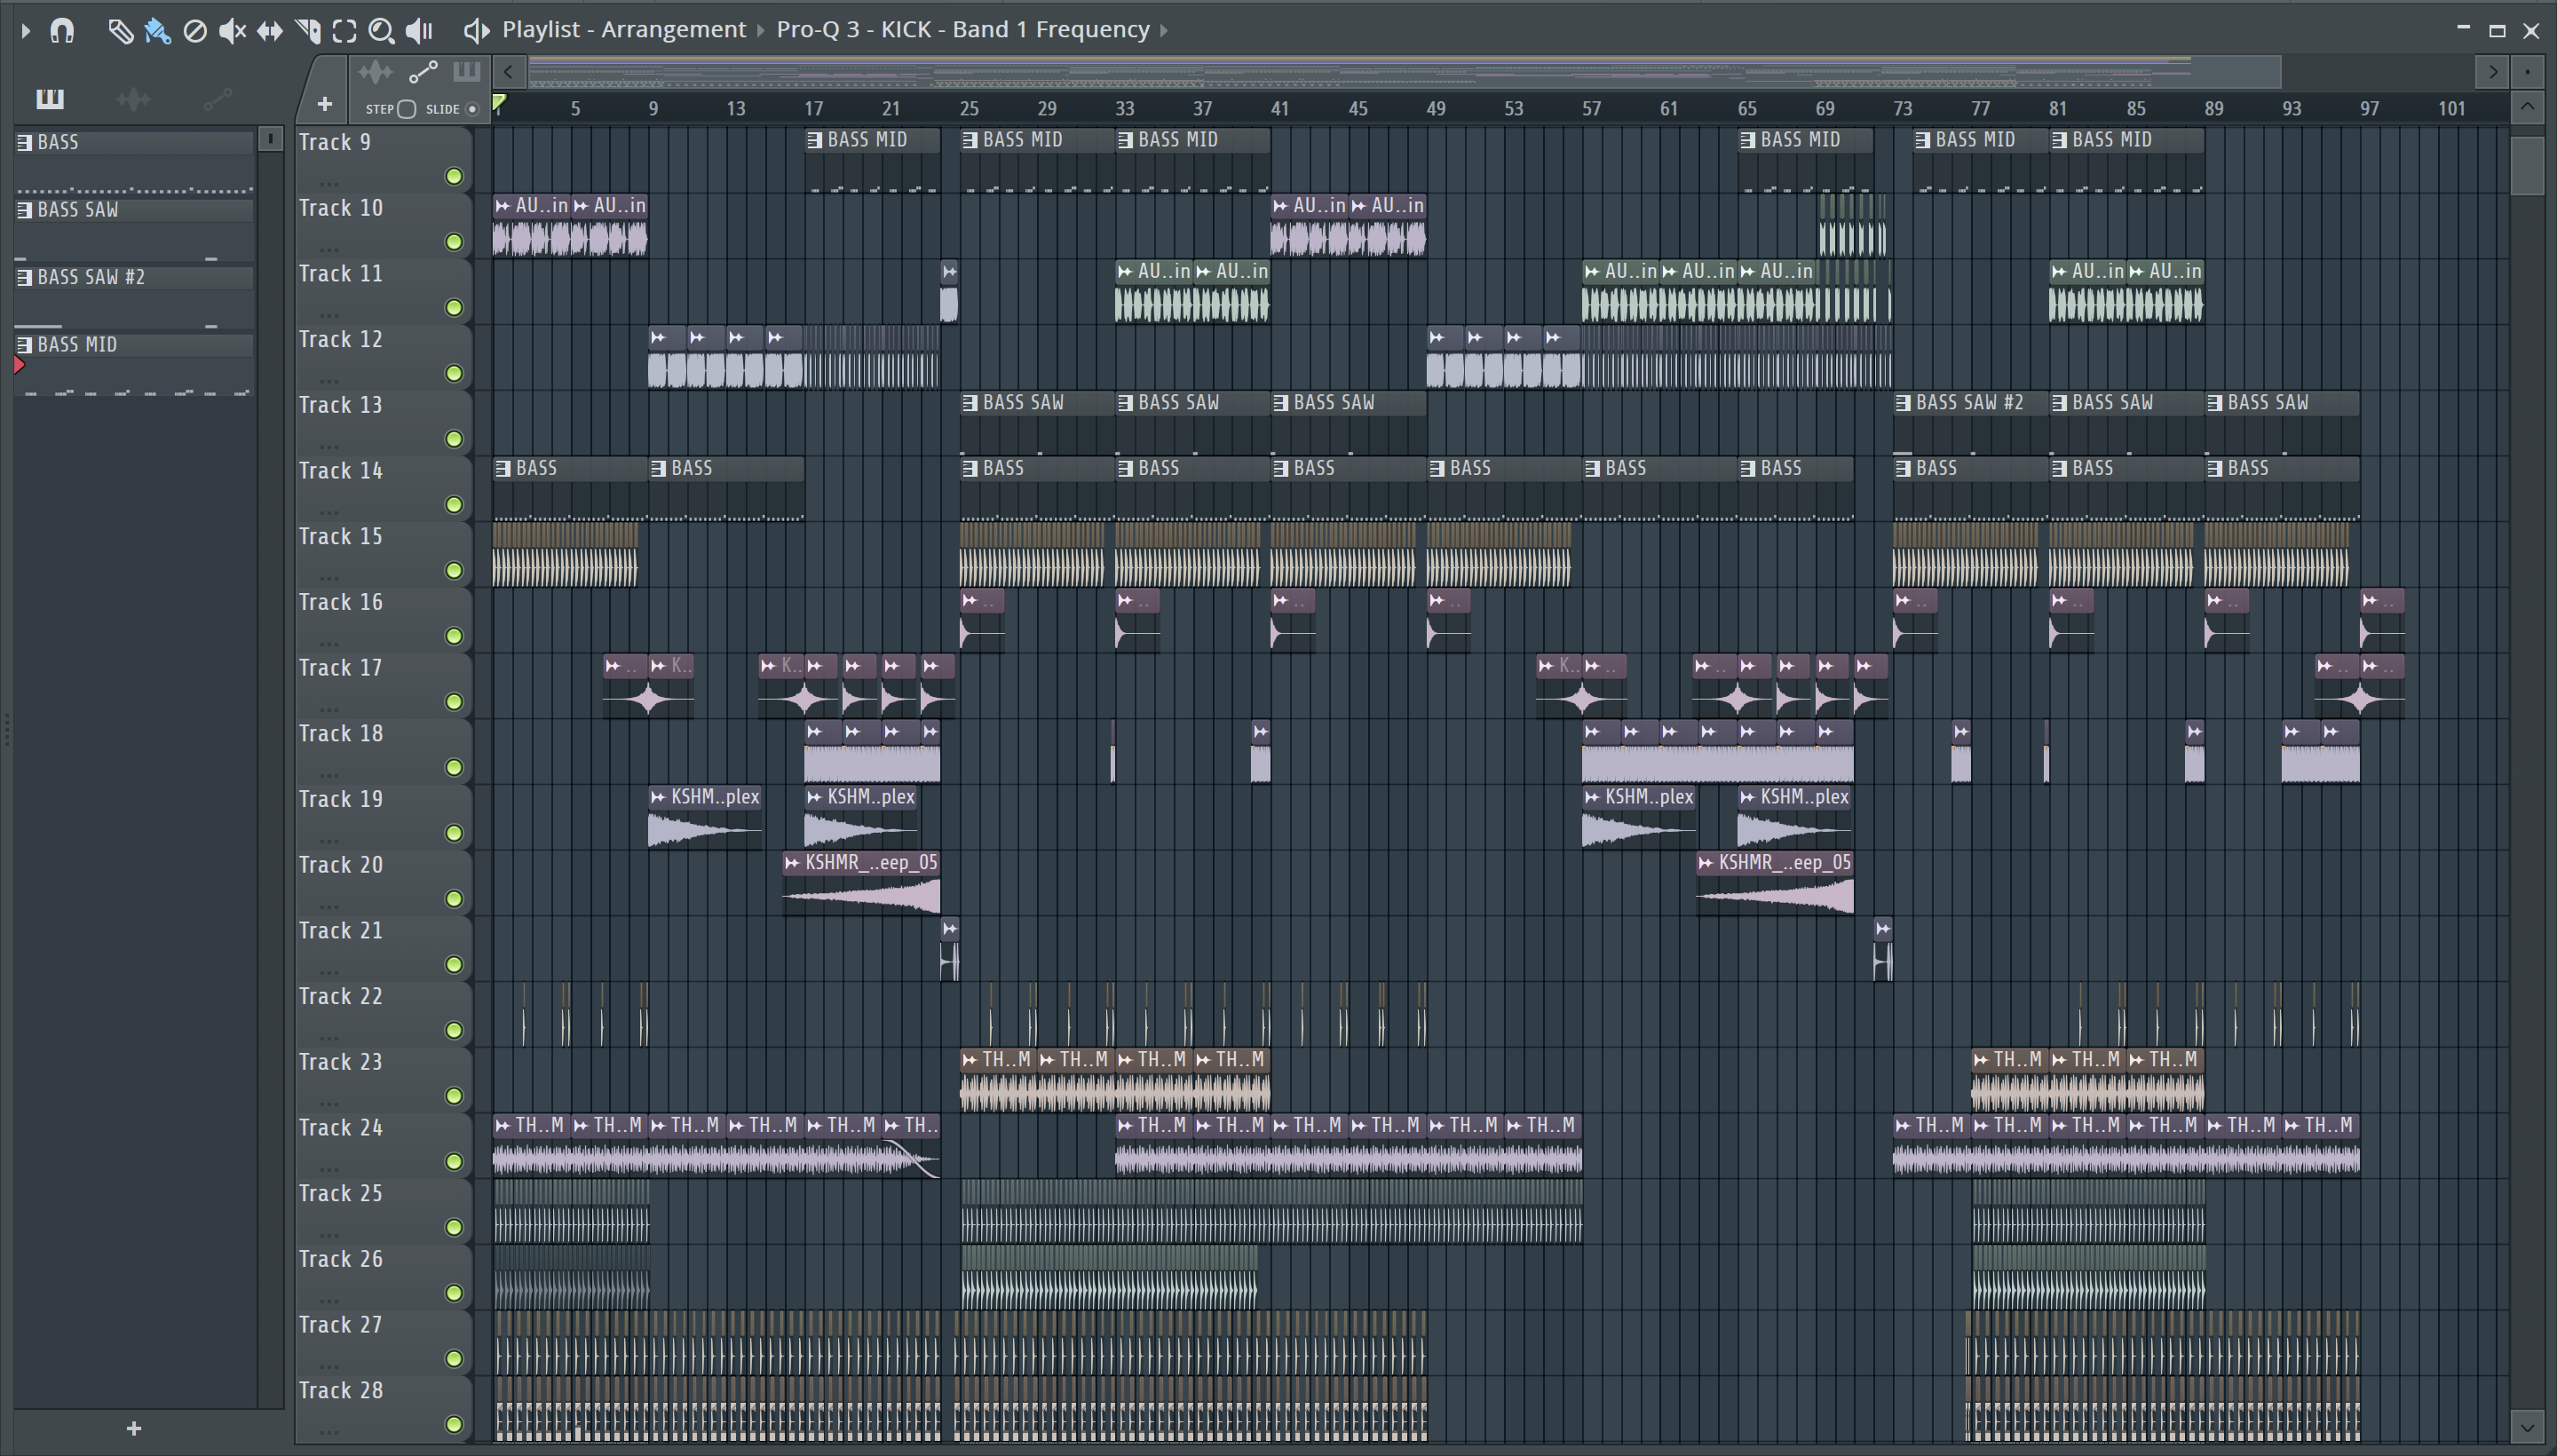
Task: Click the vertical scrollbar thumb
Action: (x=2527, y=166)
